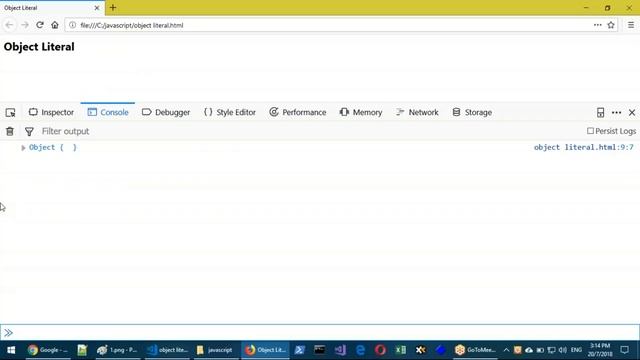Open the Windows Start menu
This screenshot has height=360, width=640.
(x=11, y=350)
